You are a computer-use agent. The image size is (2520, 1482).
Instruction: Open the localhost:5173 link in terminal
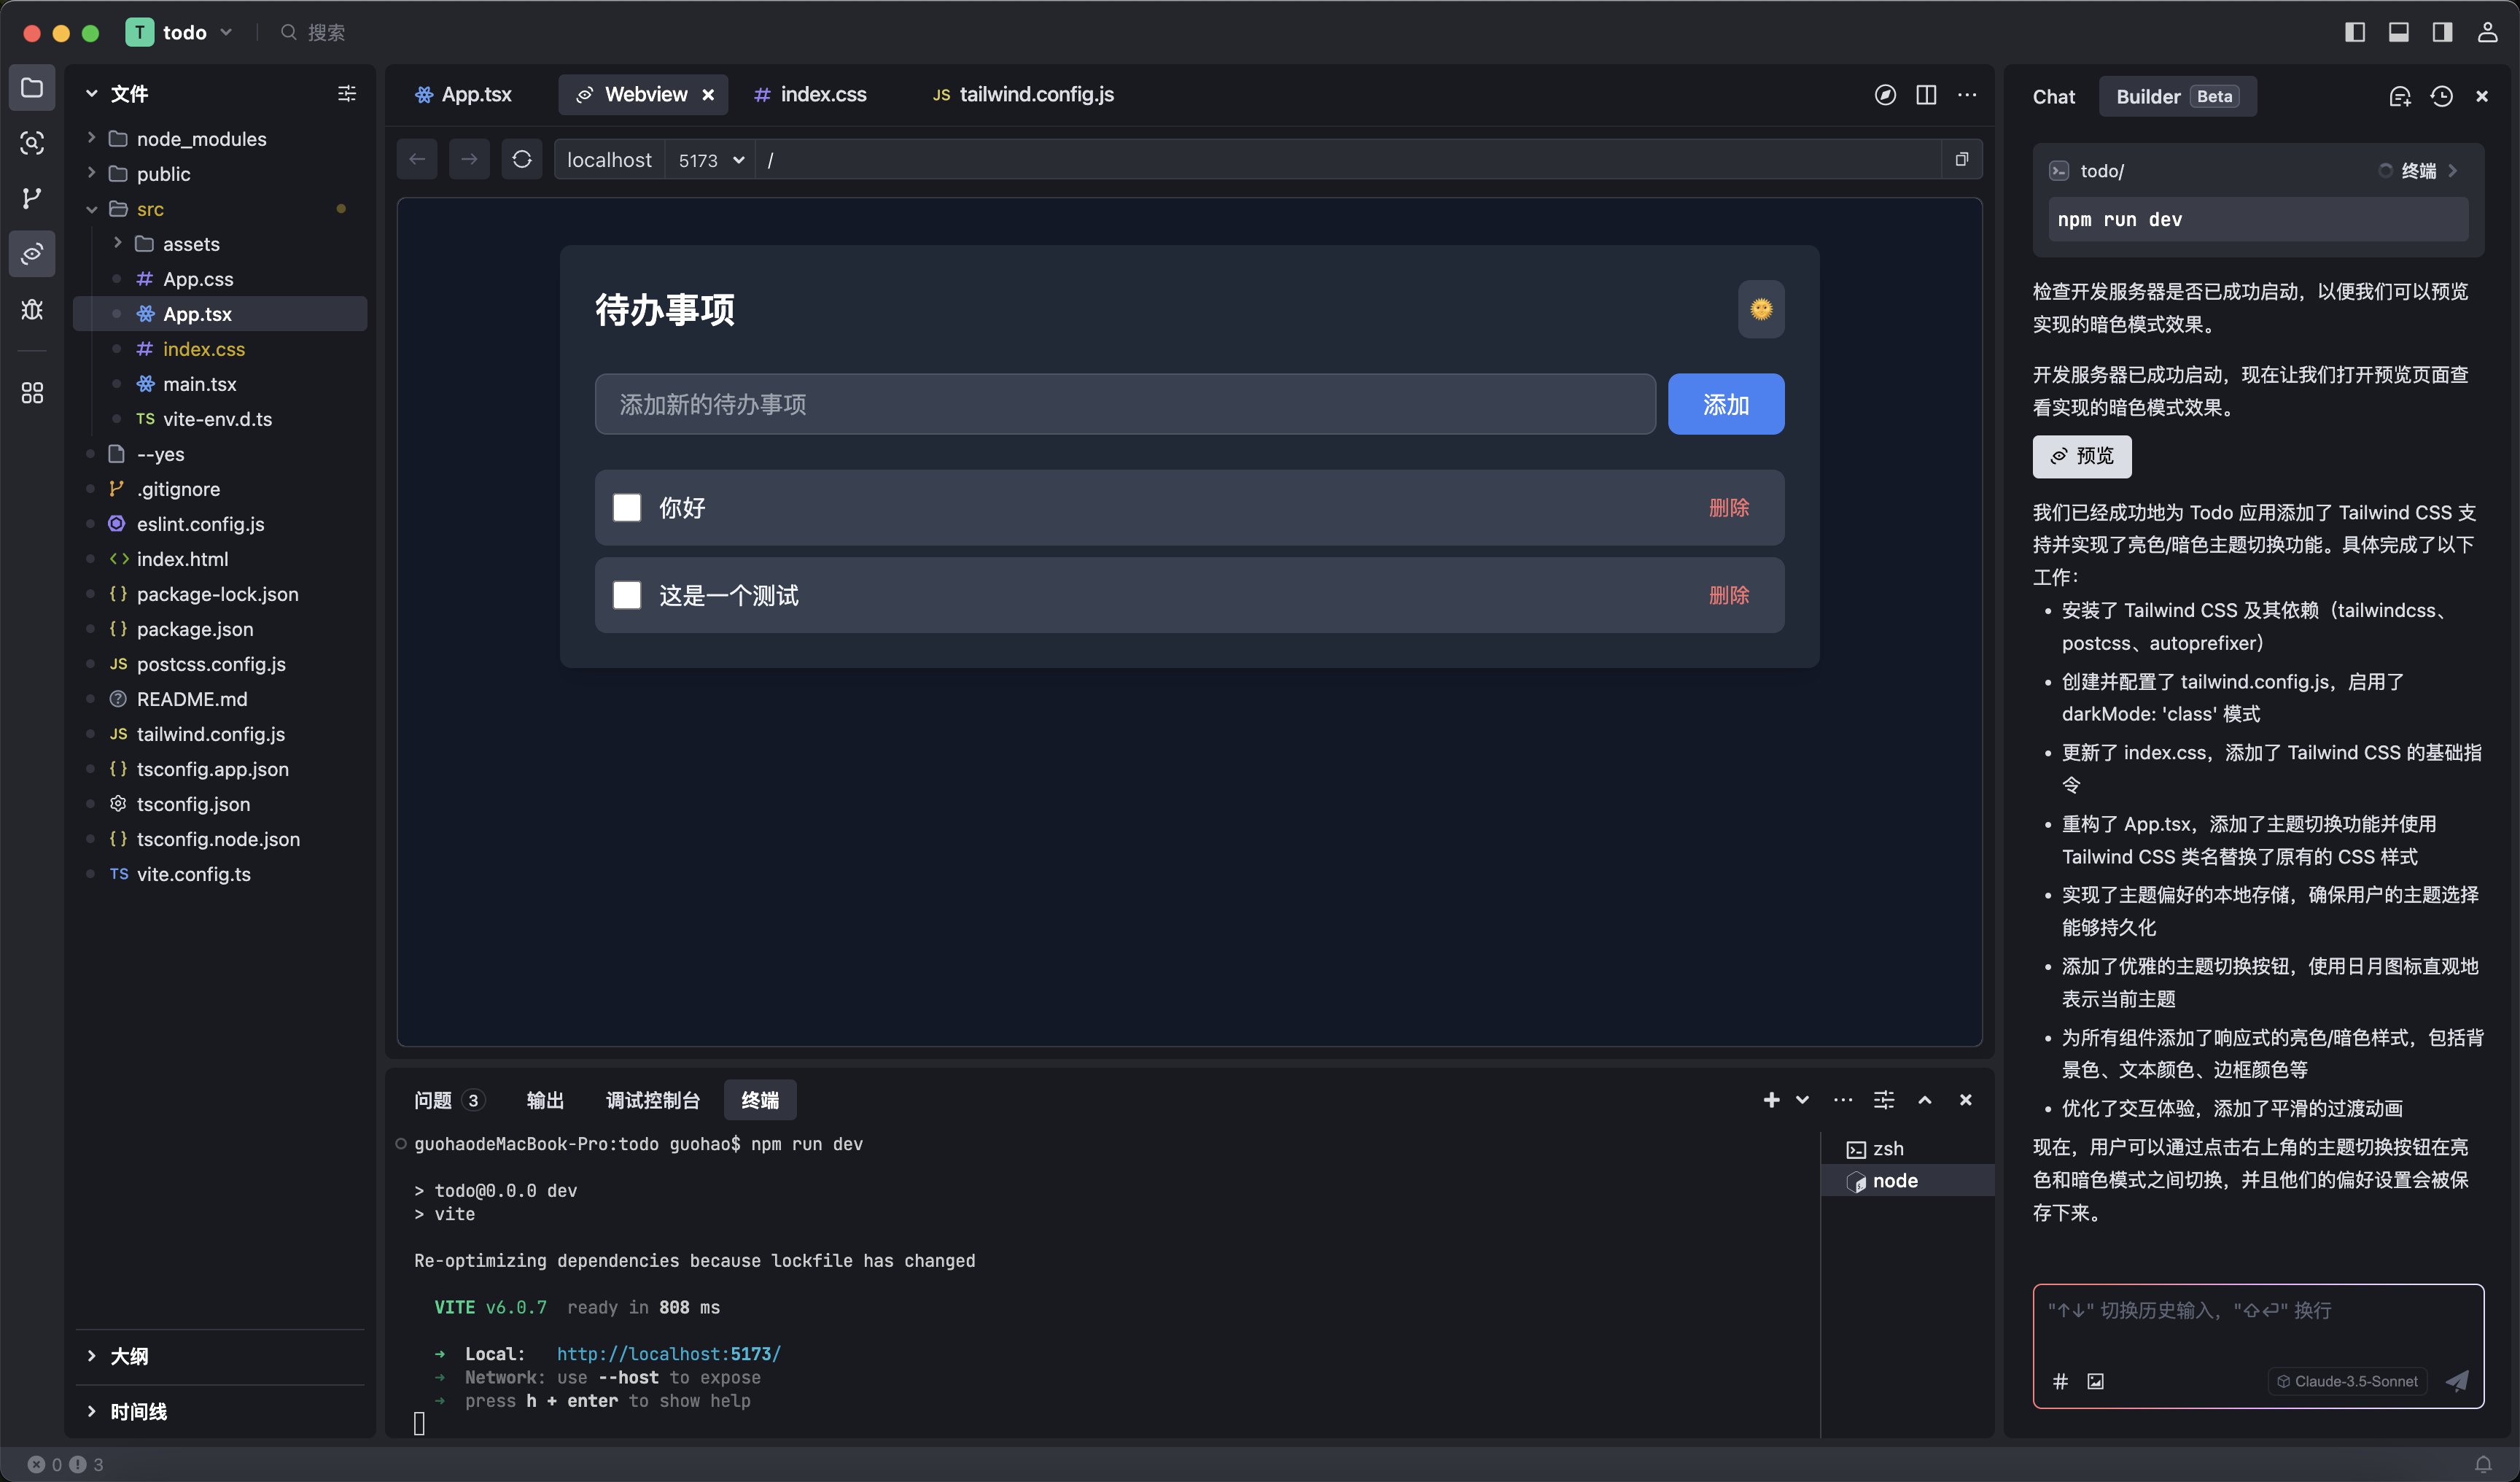click(668, 1354)
